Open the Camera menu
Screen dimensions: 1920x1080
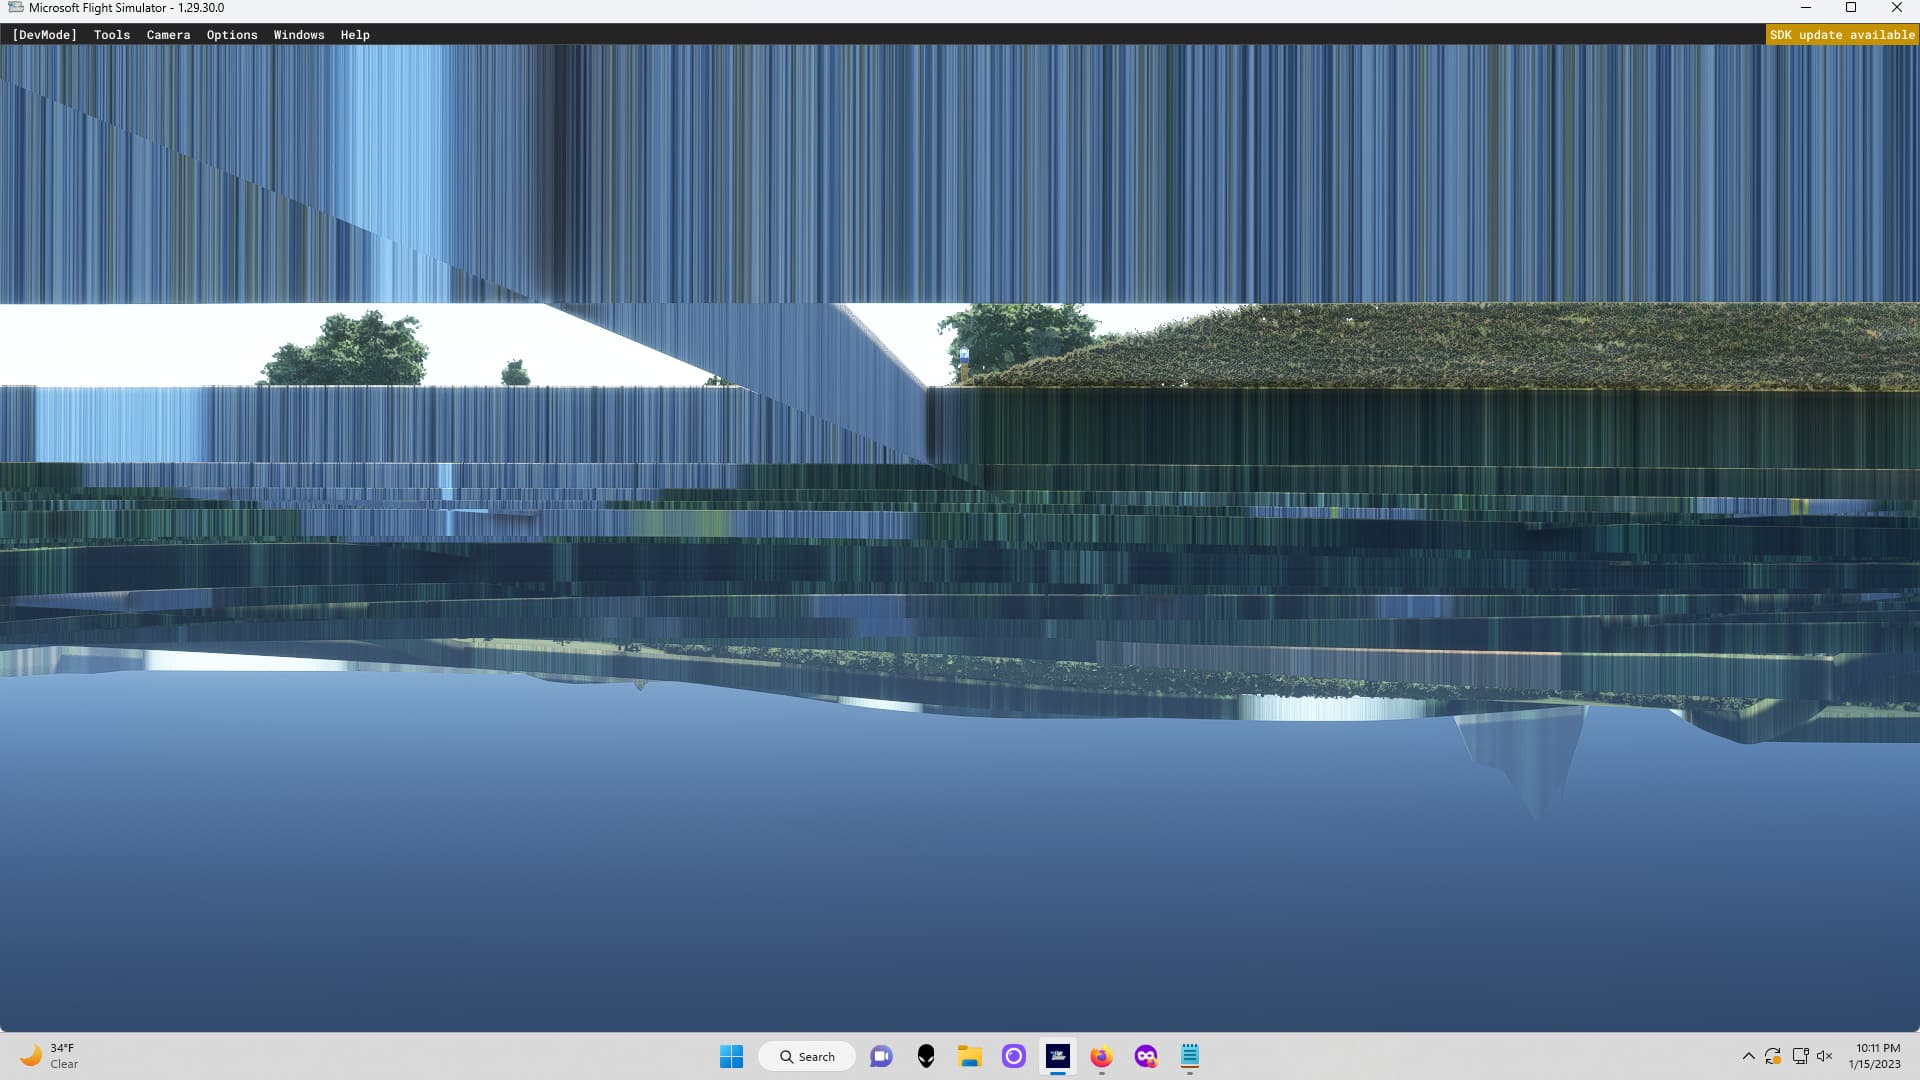click(168, 35)
